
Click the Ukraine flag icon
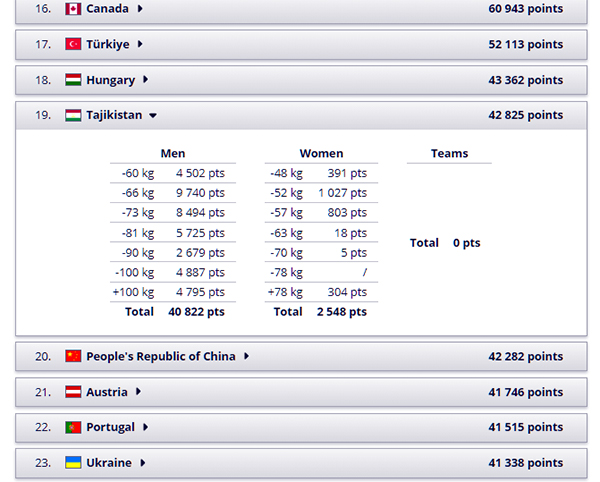pos(73,463)
